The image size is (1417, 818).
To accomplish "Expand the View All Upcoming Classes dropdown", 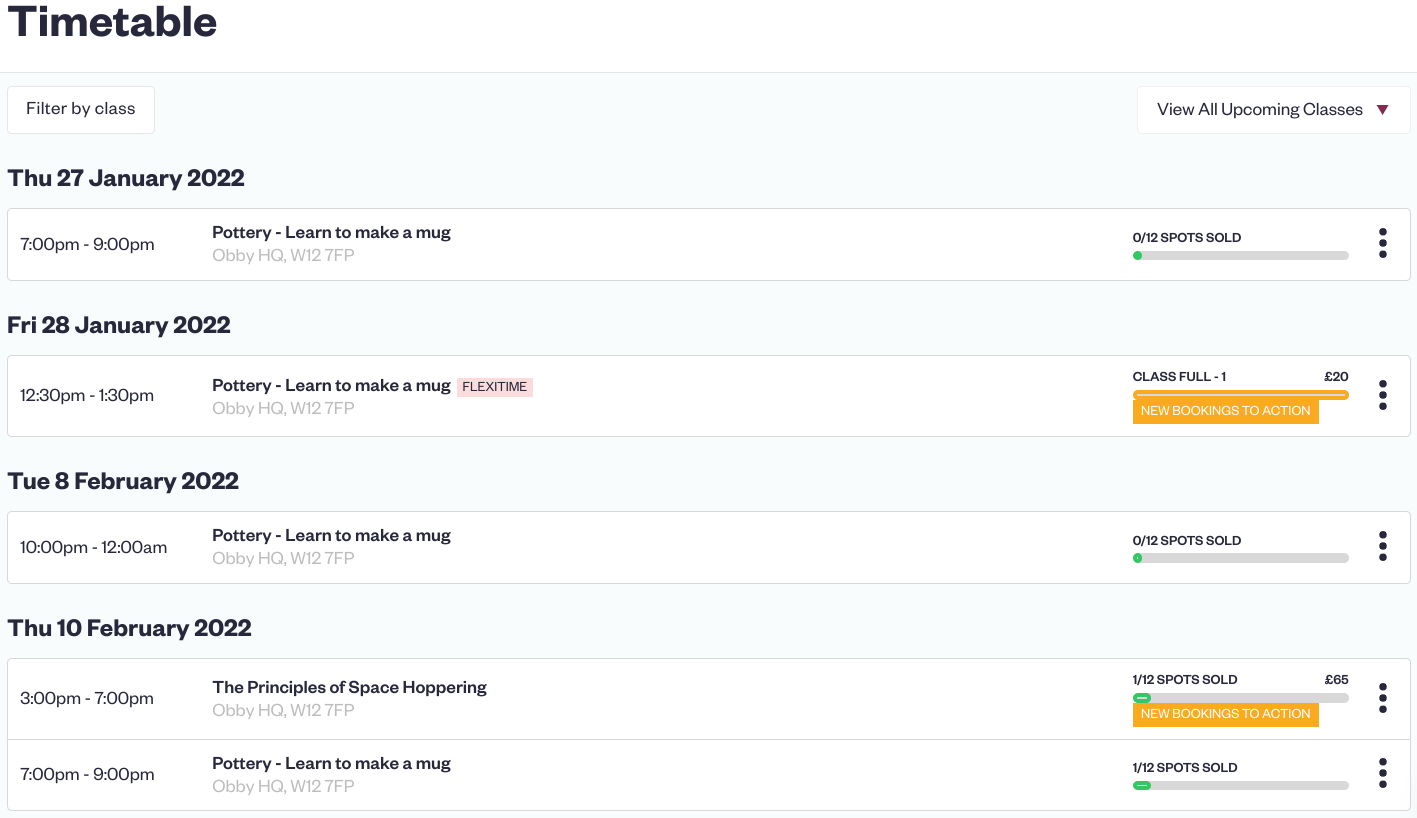I will 1273,110.
